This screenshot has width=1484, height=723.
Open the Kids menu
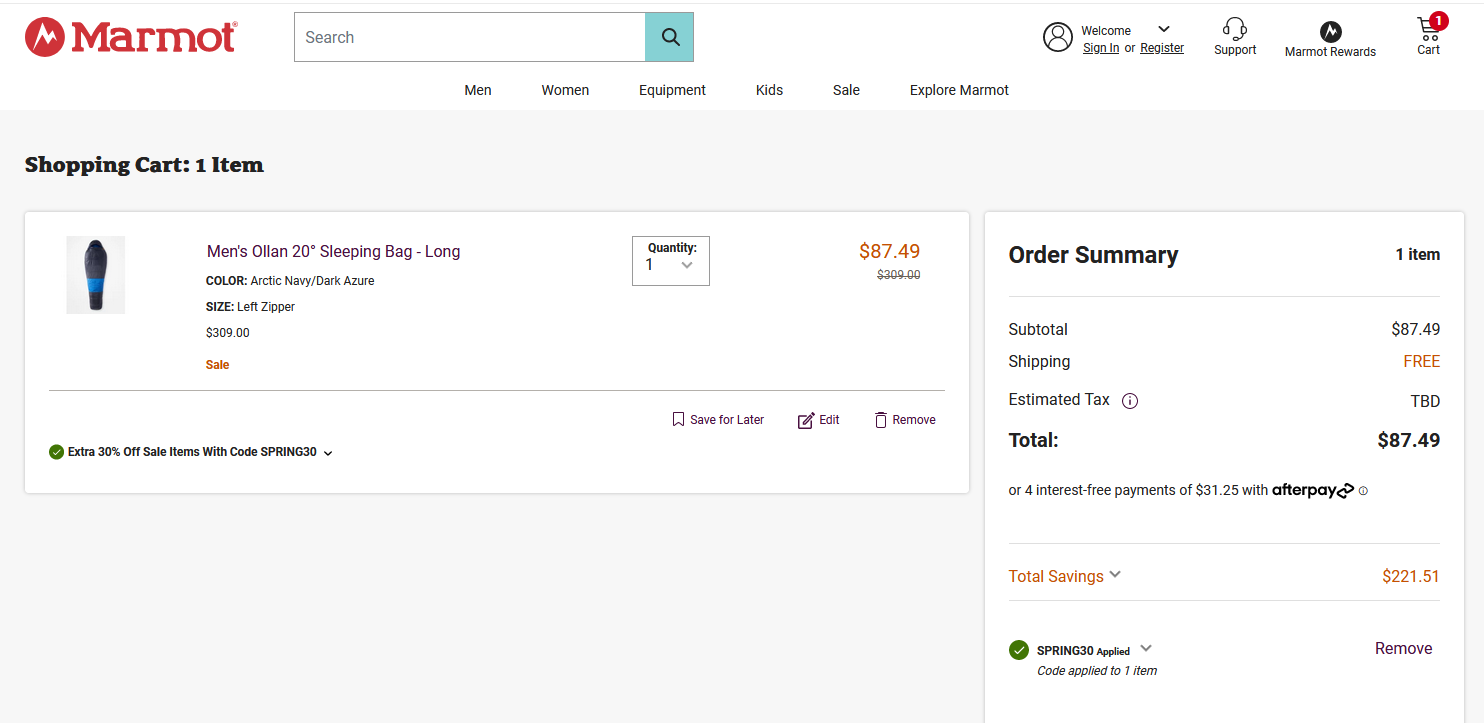tap(769, 90)
